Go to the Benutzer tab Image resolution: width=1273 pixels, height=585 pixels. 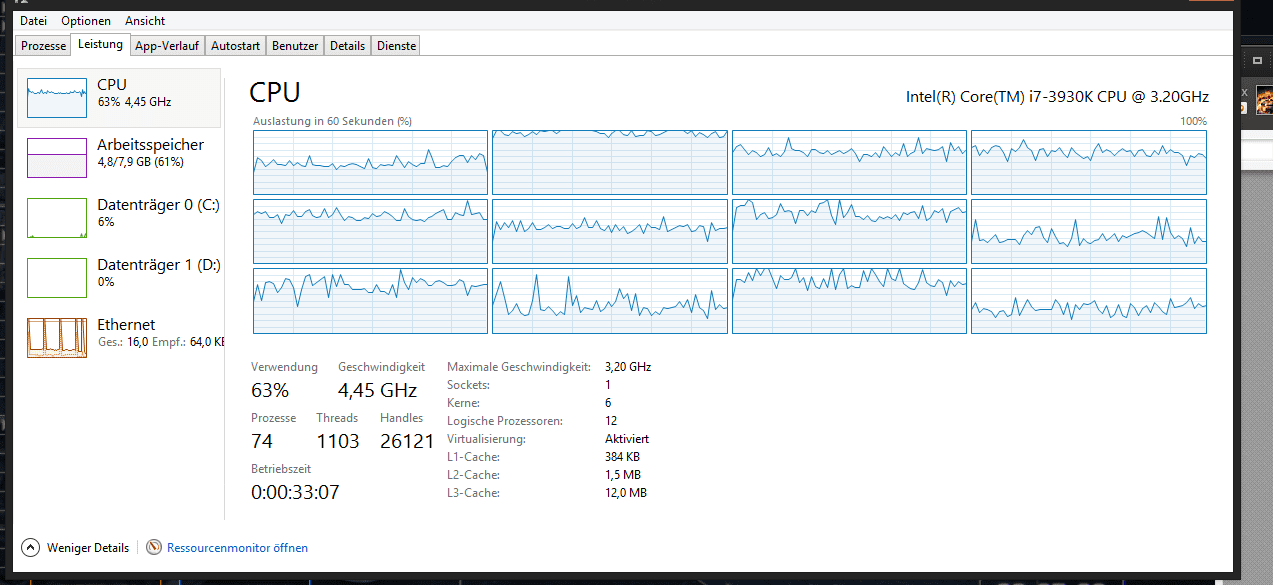[295, 46]
